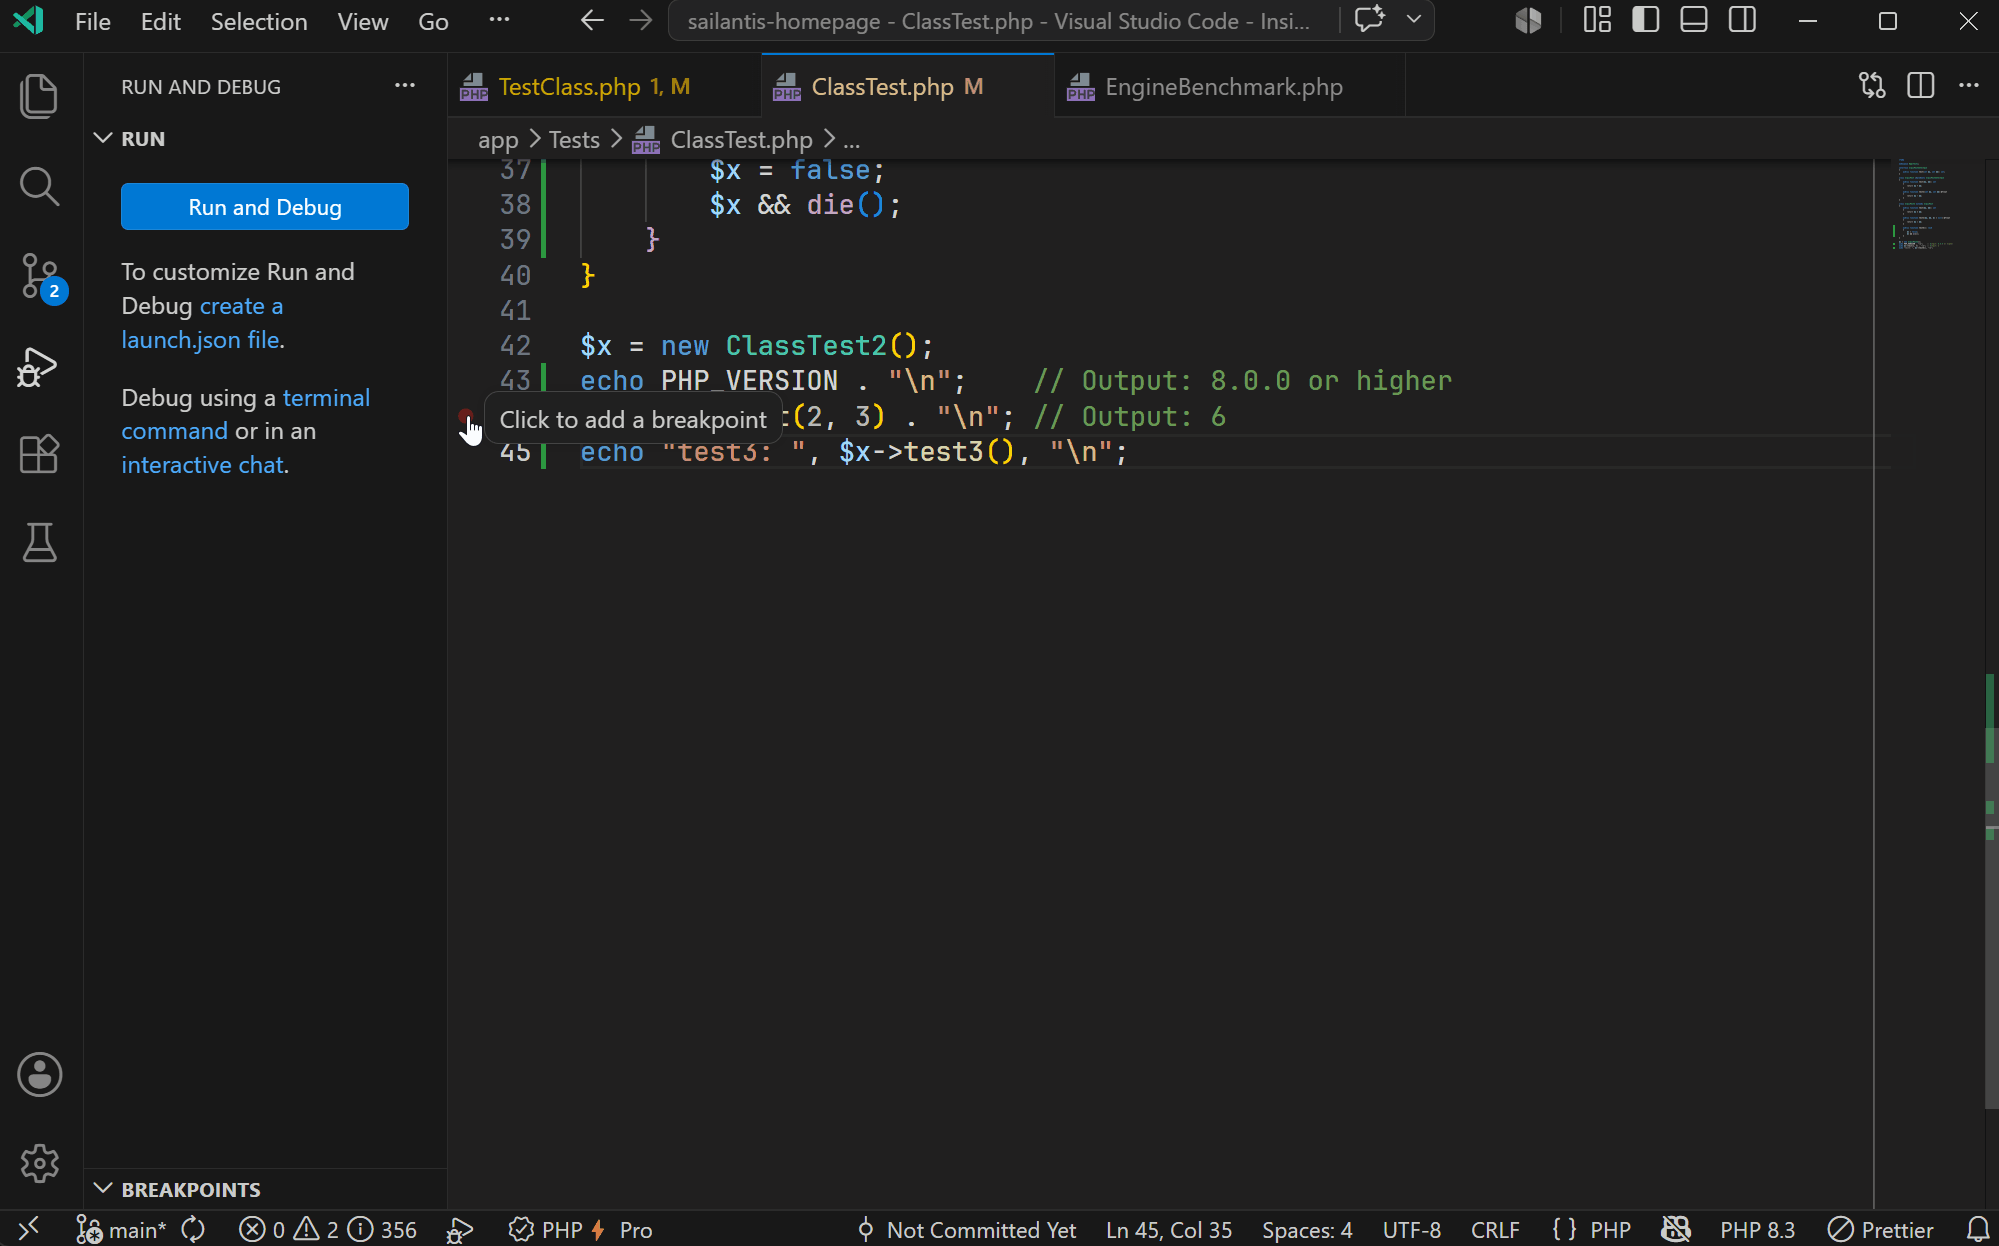
Task: Click the PHP Pro status item
Action: (580, 1229)
